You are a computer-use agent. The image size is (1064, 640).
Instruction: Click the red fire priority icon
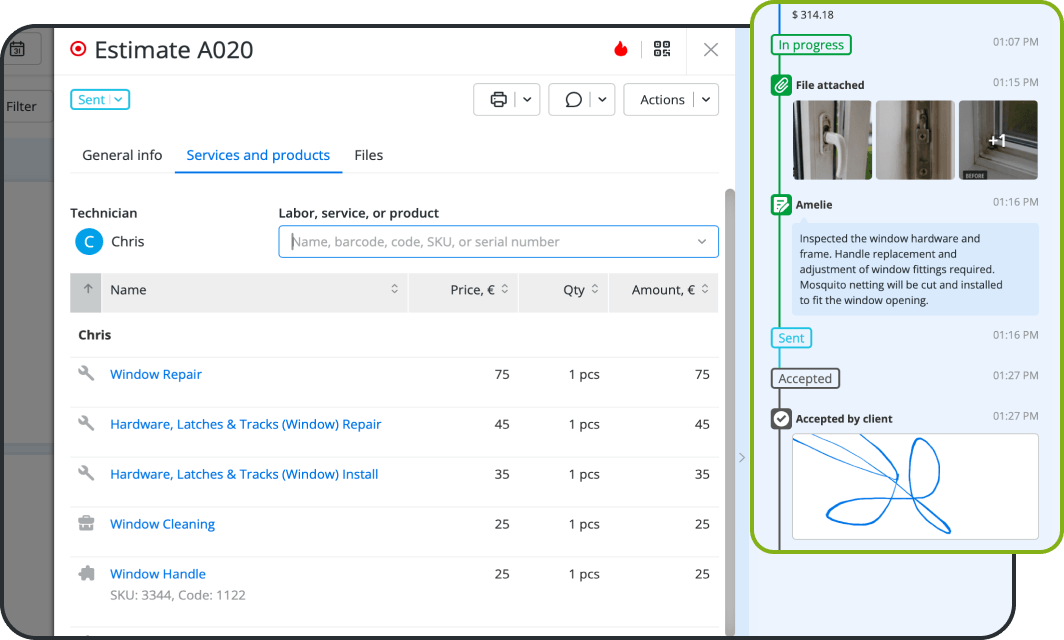click(620, 49)
